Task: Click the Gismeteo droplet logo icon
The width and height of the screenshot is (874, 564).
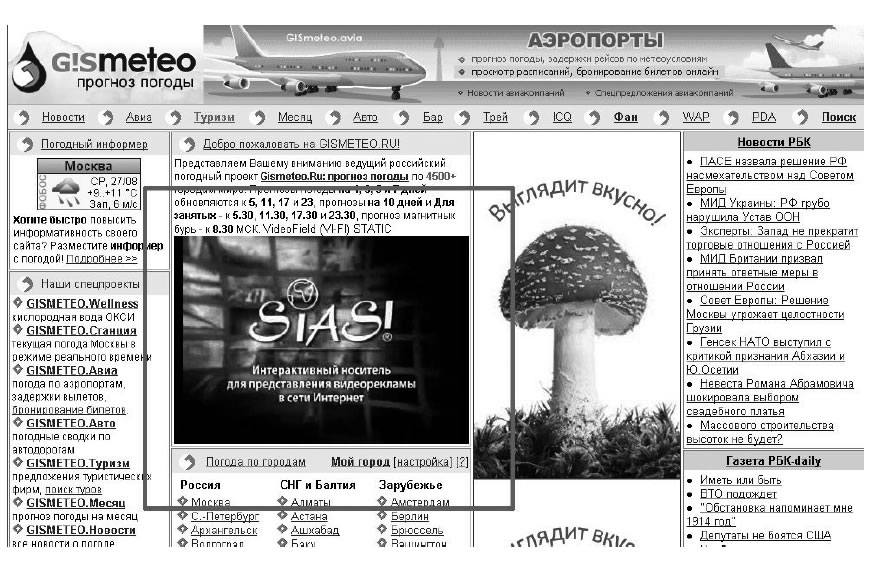Action: [29, 67]
